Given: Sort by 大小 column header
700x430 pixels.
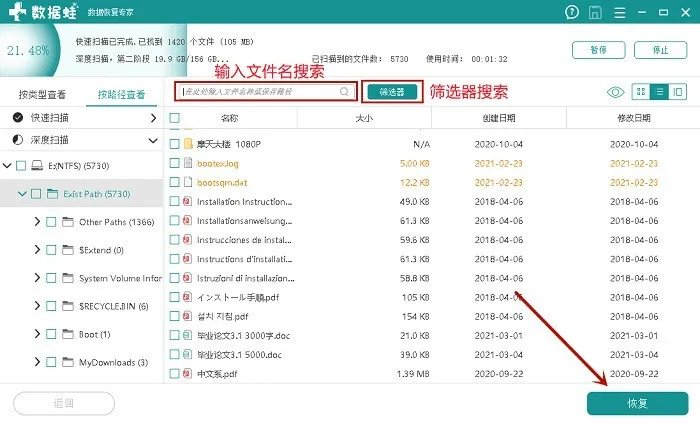Looking at the screenshot, I should point(364,118).
